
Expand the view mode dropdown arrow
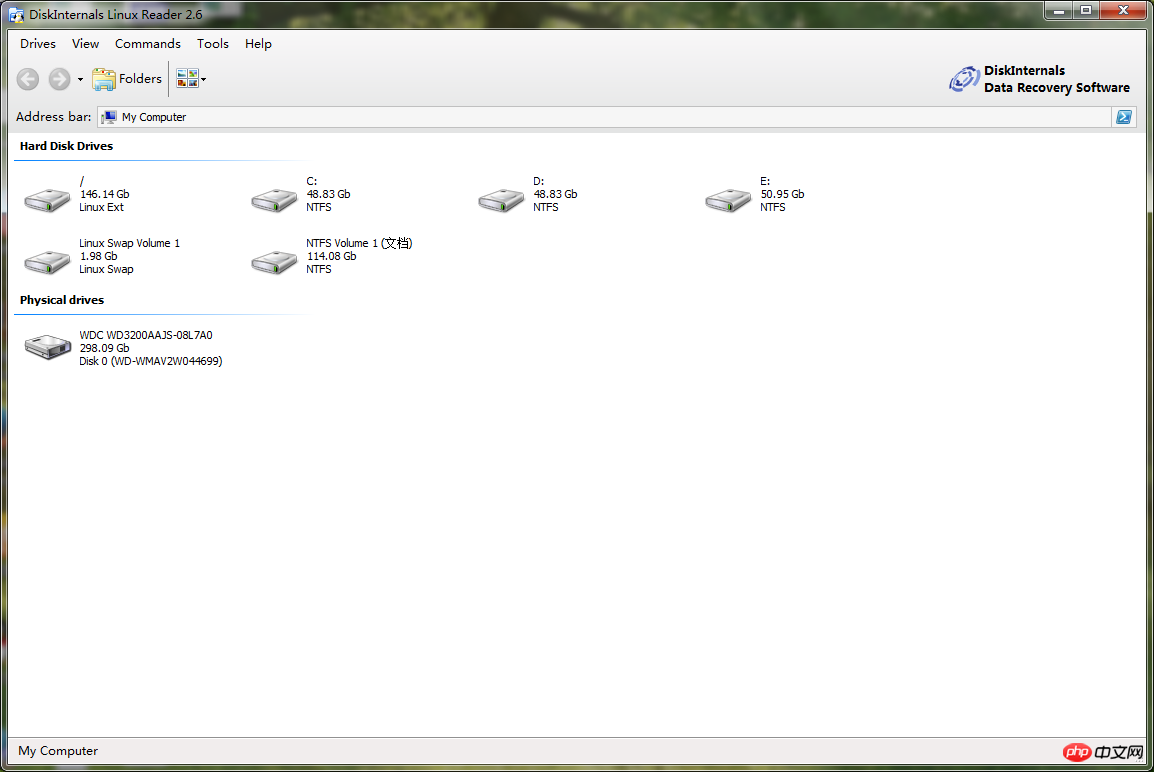click(x=204, y=79)
